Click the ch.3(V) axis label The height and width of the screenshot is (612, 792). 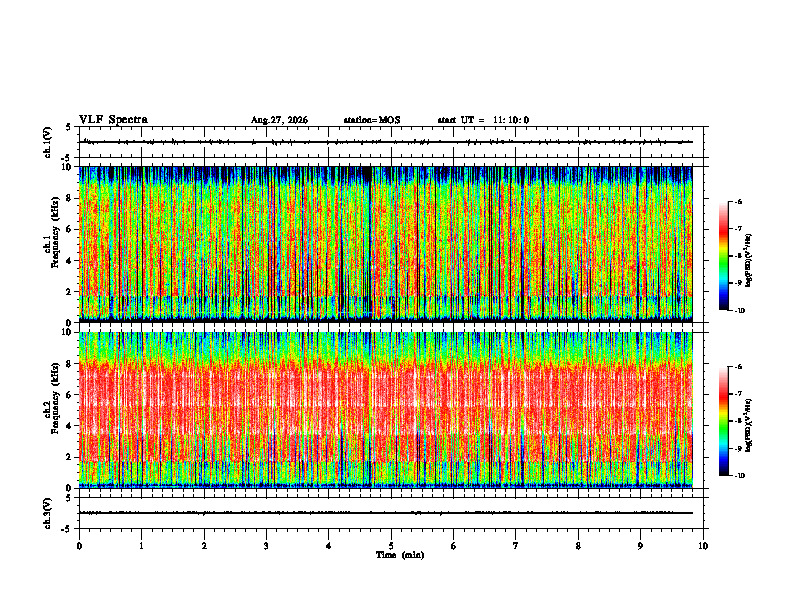click(48, 514)
